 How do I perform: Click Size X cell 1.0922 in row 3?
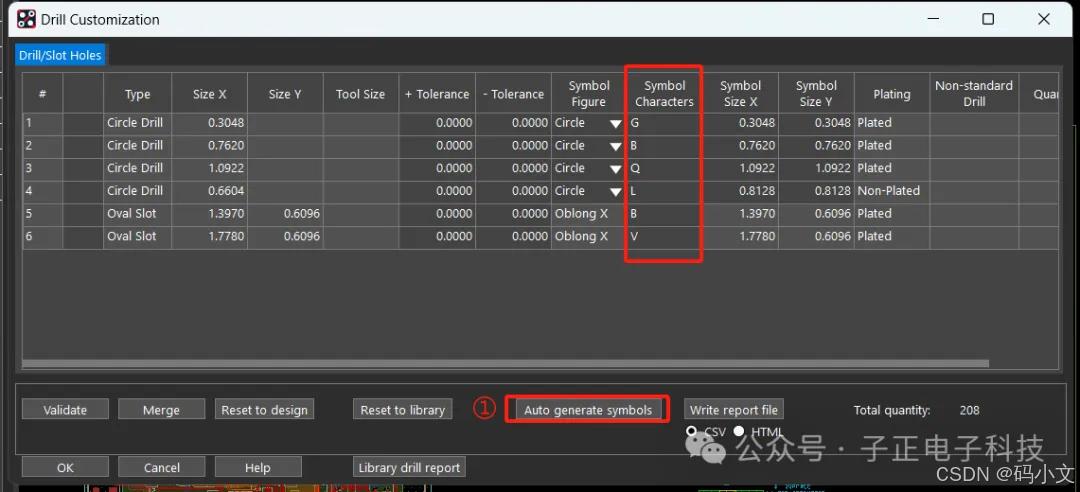209,169
